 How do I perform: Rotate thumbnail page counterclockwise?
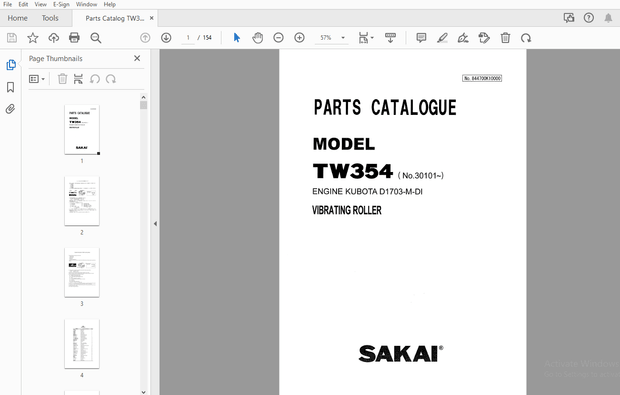coord(95,79)
